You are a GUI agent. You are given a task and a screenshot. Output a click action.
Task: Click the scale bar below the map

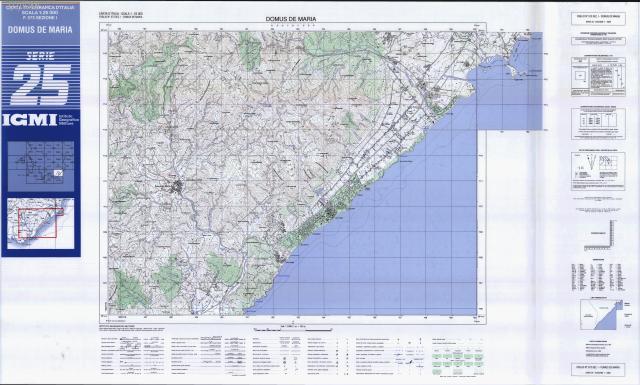click(x=292, y=329)
